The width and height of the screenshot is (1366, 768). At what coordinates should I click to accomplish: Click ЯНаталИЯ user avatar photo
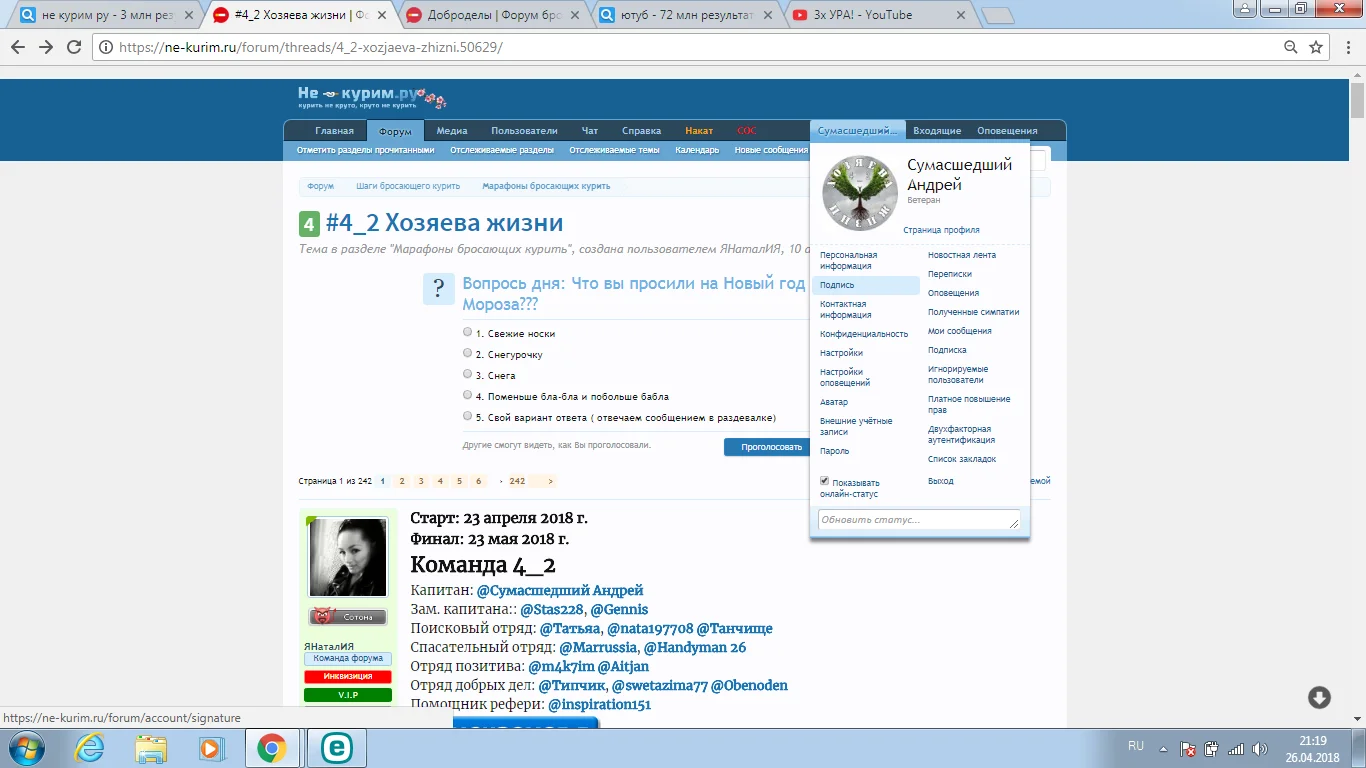pyautogui.click(x=347, y=557)
